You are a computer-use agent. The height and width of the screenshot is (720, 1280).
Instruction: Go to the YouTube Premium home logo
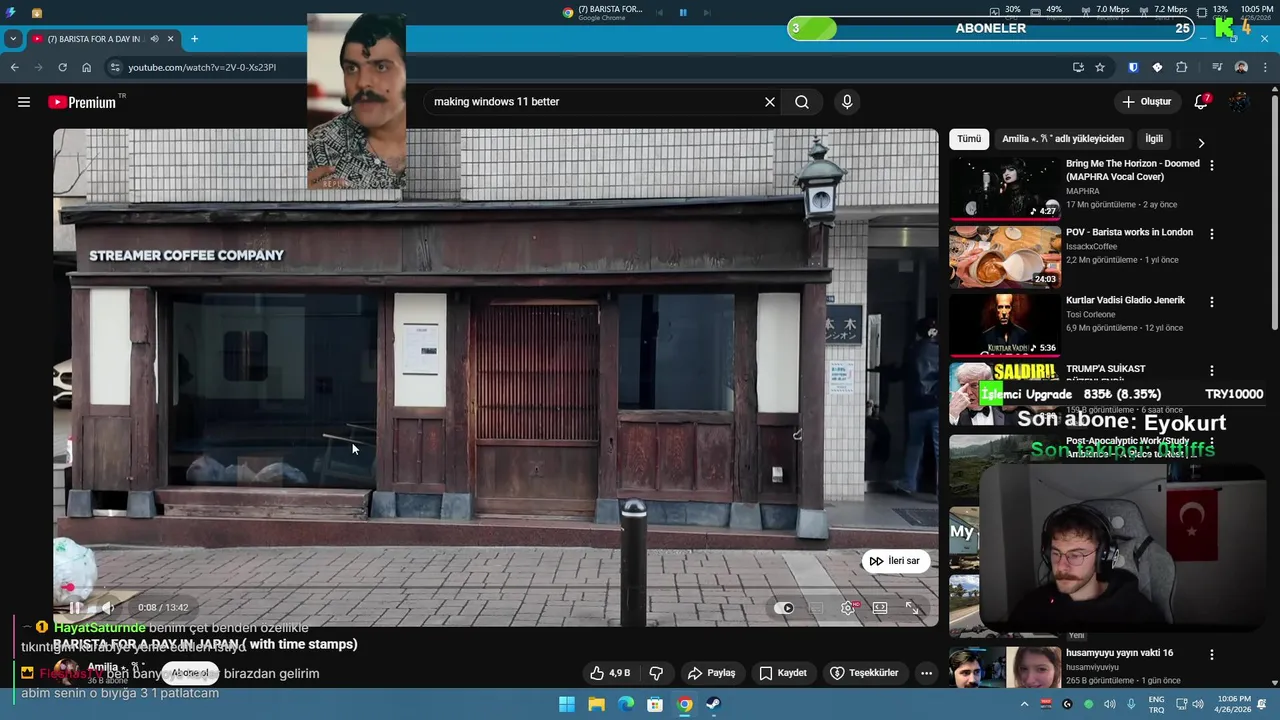(81, 102)
